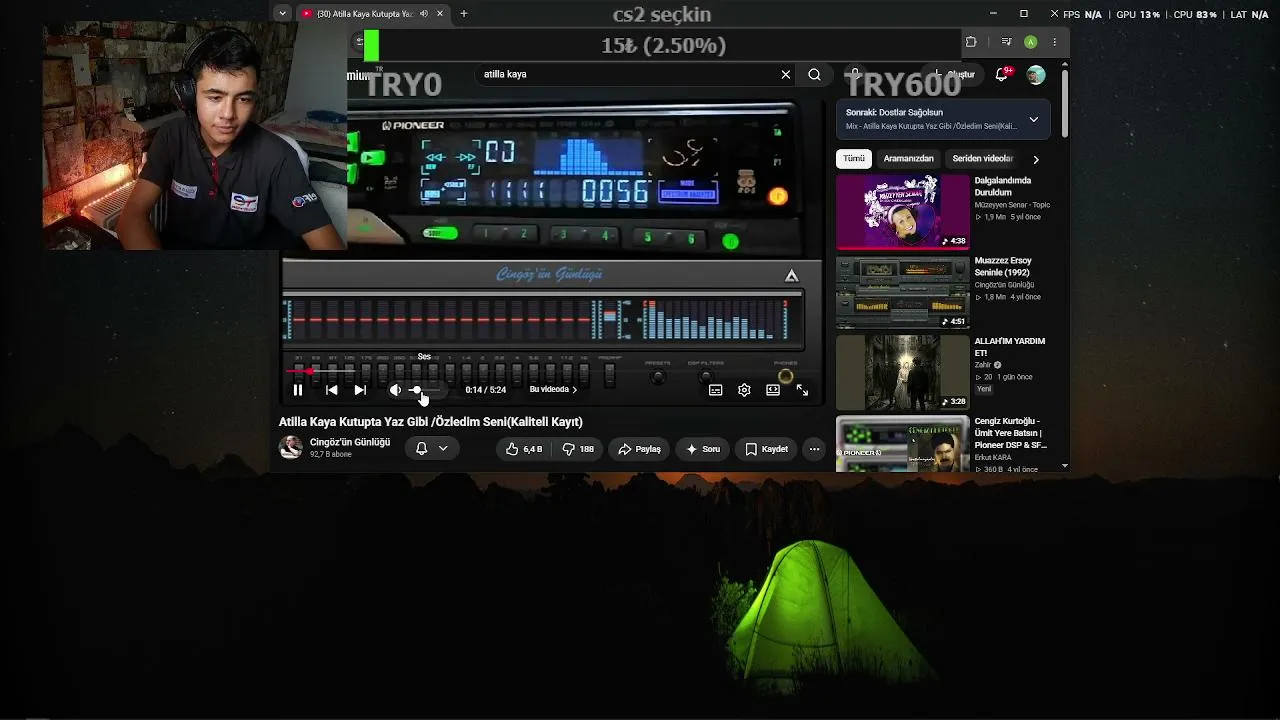The image size is (1280, 720).
Task: Open player settings gear
Action: [x=744, y=390]
